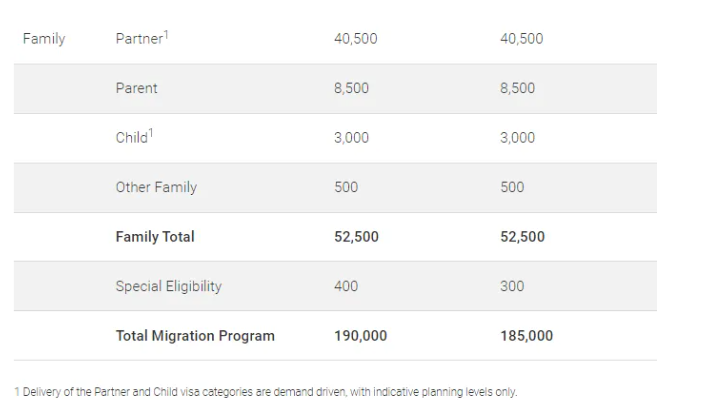Click the first 40,500 Partner value
703x400 pixels.
point(355,39)
